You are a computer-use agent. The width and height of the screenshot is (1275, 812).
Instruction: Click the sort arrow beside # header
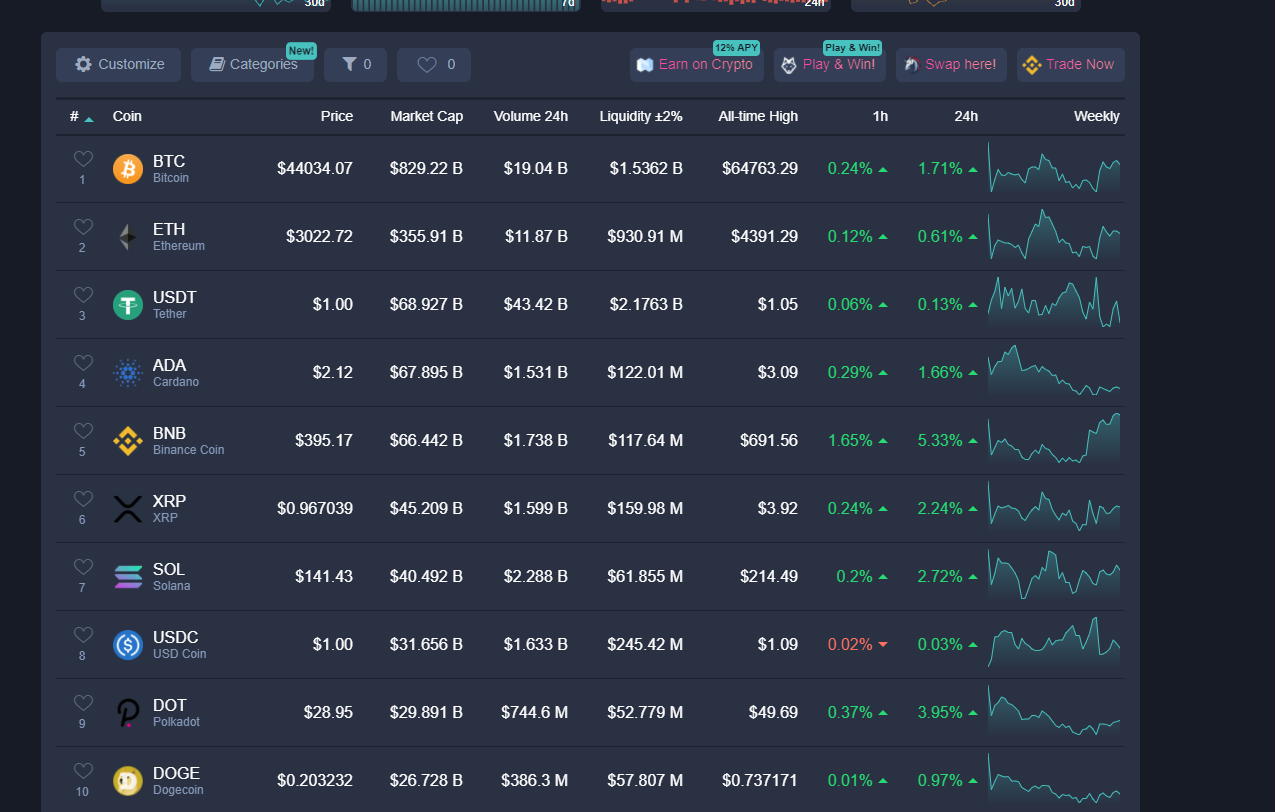coord(89,118)
